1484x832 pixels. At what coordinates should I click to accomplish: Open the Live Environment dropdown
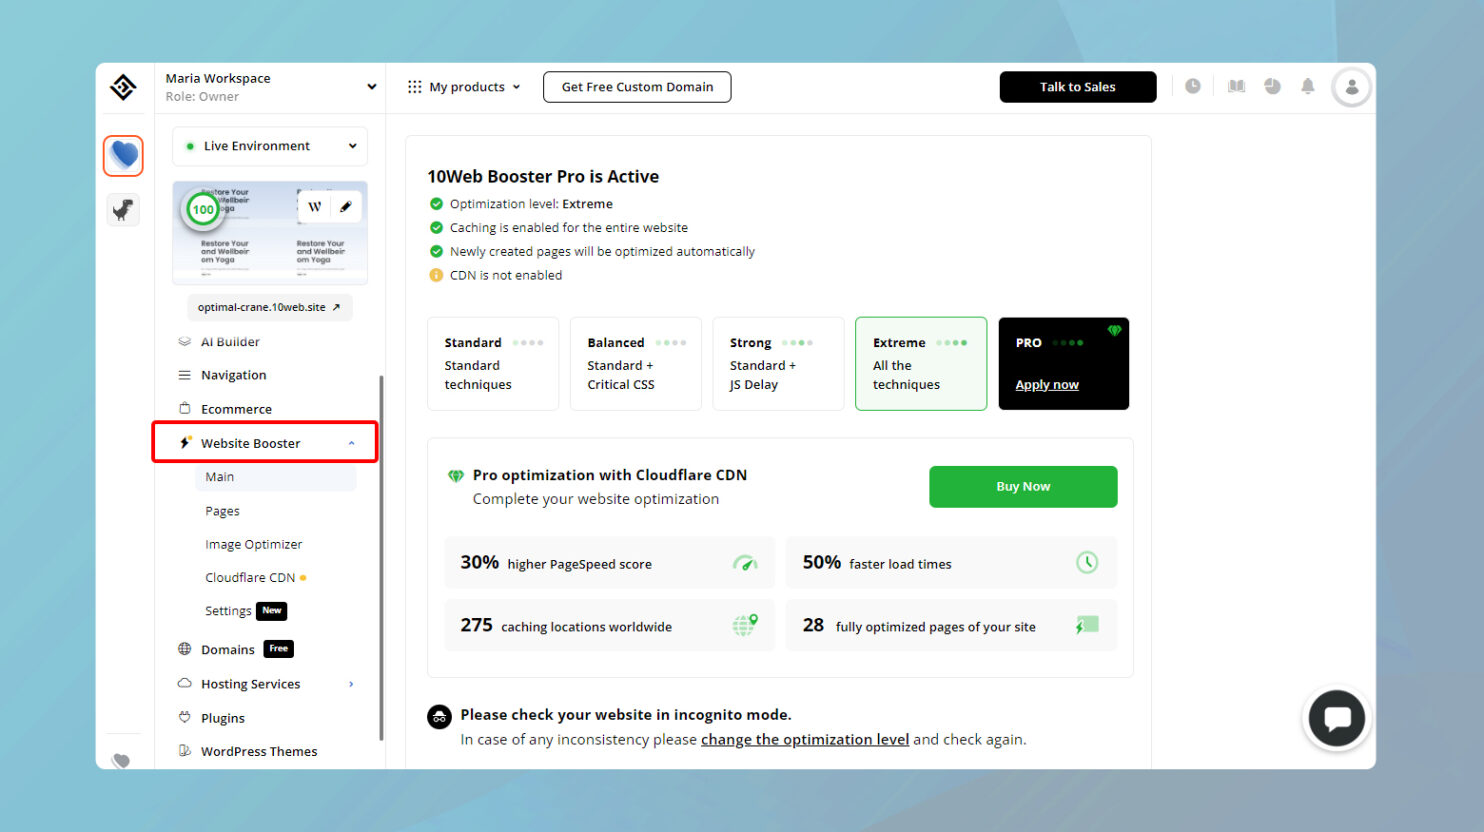click(x=269, y=146)
